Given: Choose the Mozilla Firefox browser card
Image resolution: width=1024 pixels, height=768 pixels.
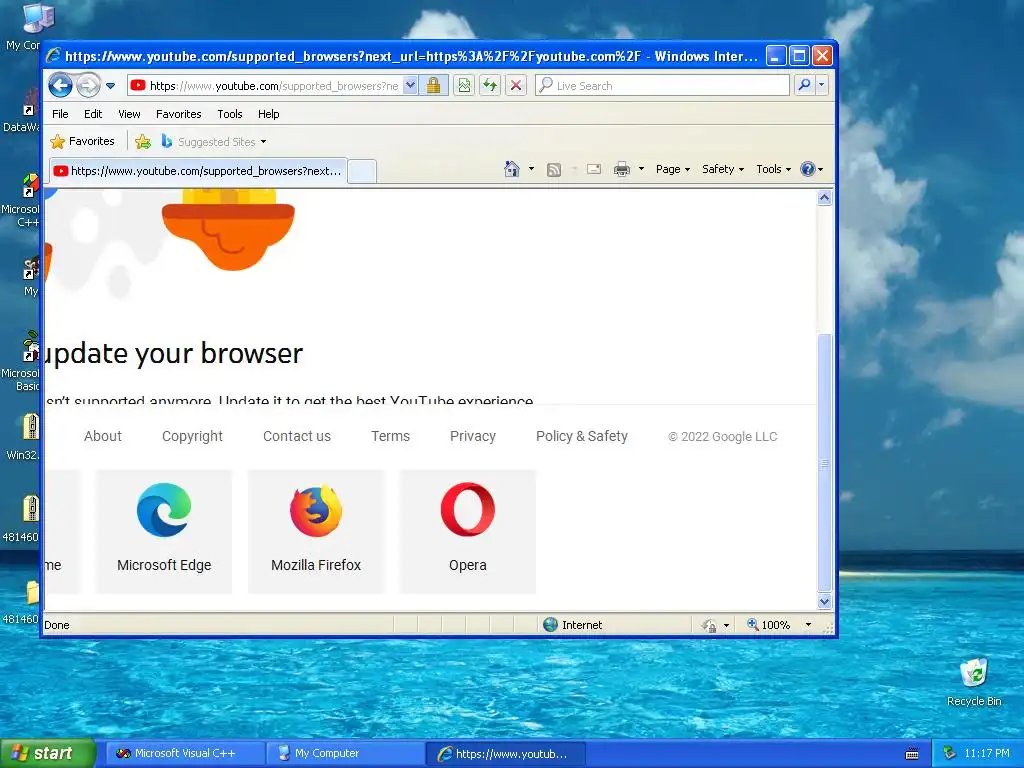Looking at the screenshot, I should click(x=316, y=532).
